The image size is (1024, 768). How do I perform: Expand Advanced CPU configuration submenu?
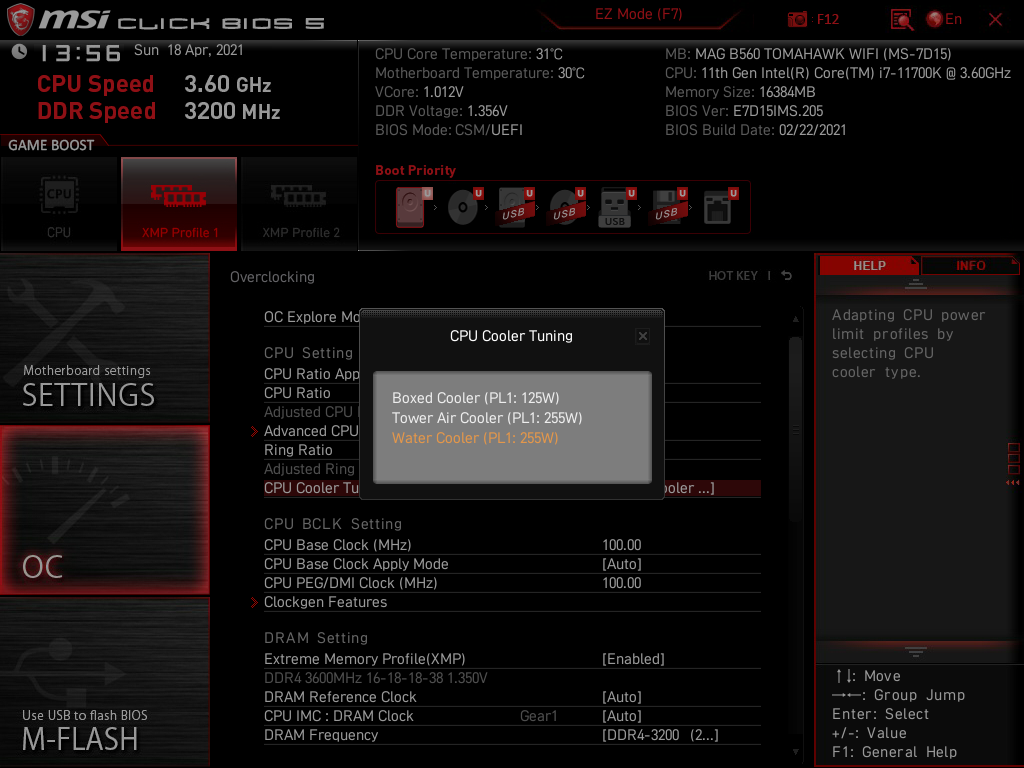311,431
